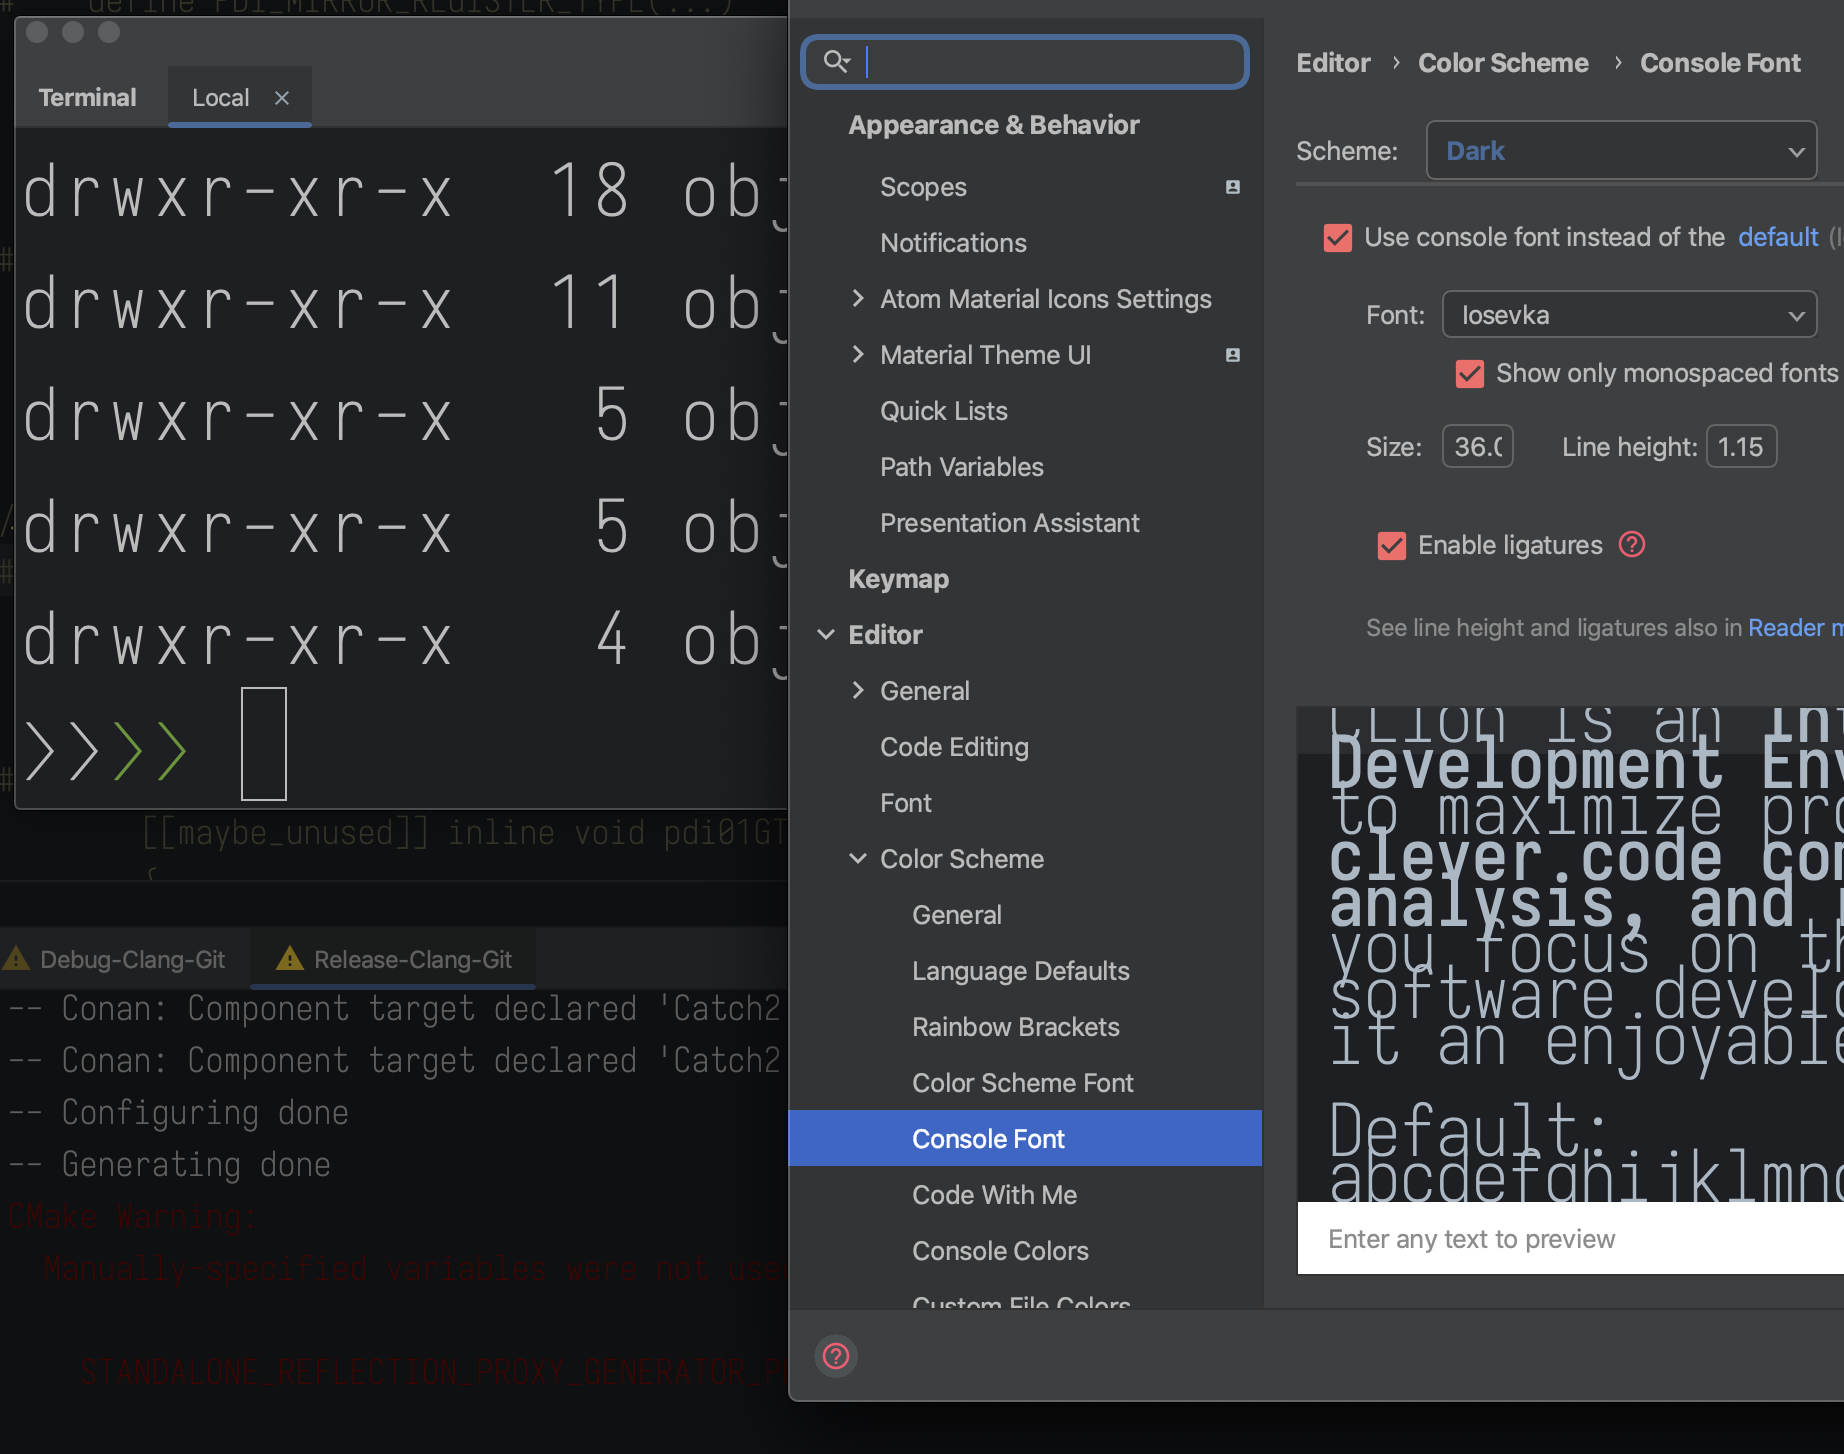
Task: Click the help icon beside Enable ligatures
Action: point(1632,545)
